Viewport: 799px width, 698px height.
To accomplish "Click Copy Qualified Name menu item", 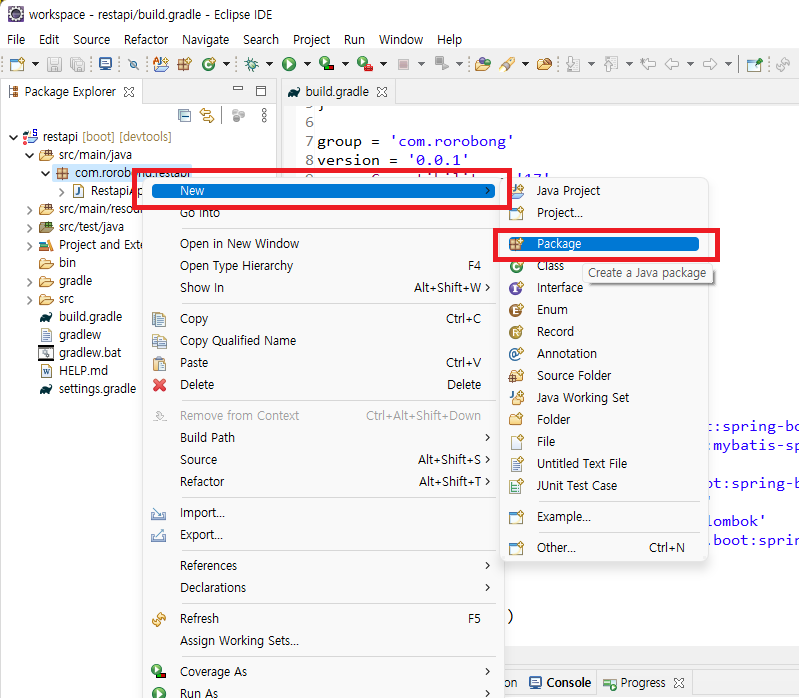I will click(322, 341).
